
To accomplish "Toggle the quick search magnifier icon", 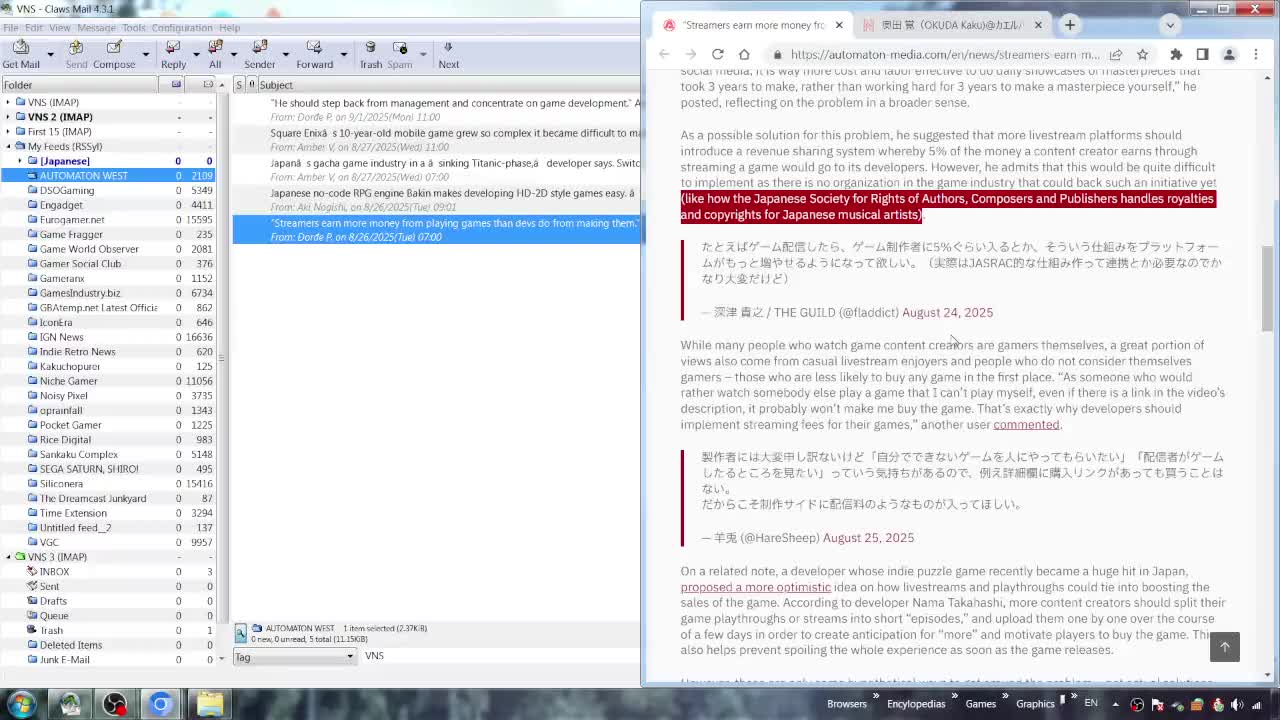I will pos(241,633).
